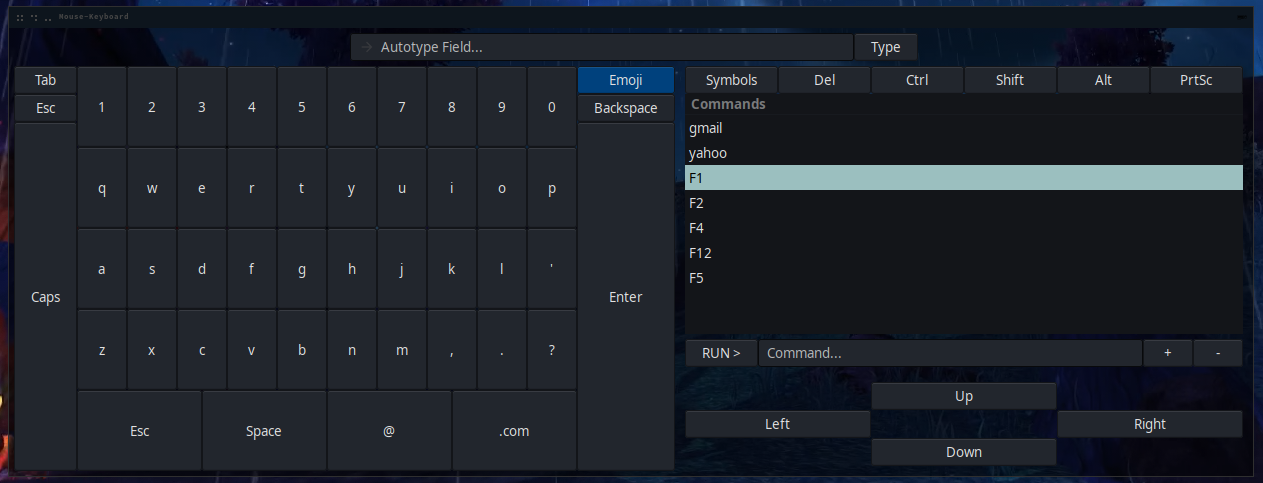Switch to the Symbols layout
1263x483 pixels.
pos(731,80)
